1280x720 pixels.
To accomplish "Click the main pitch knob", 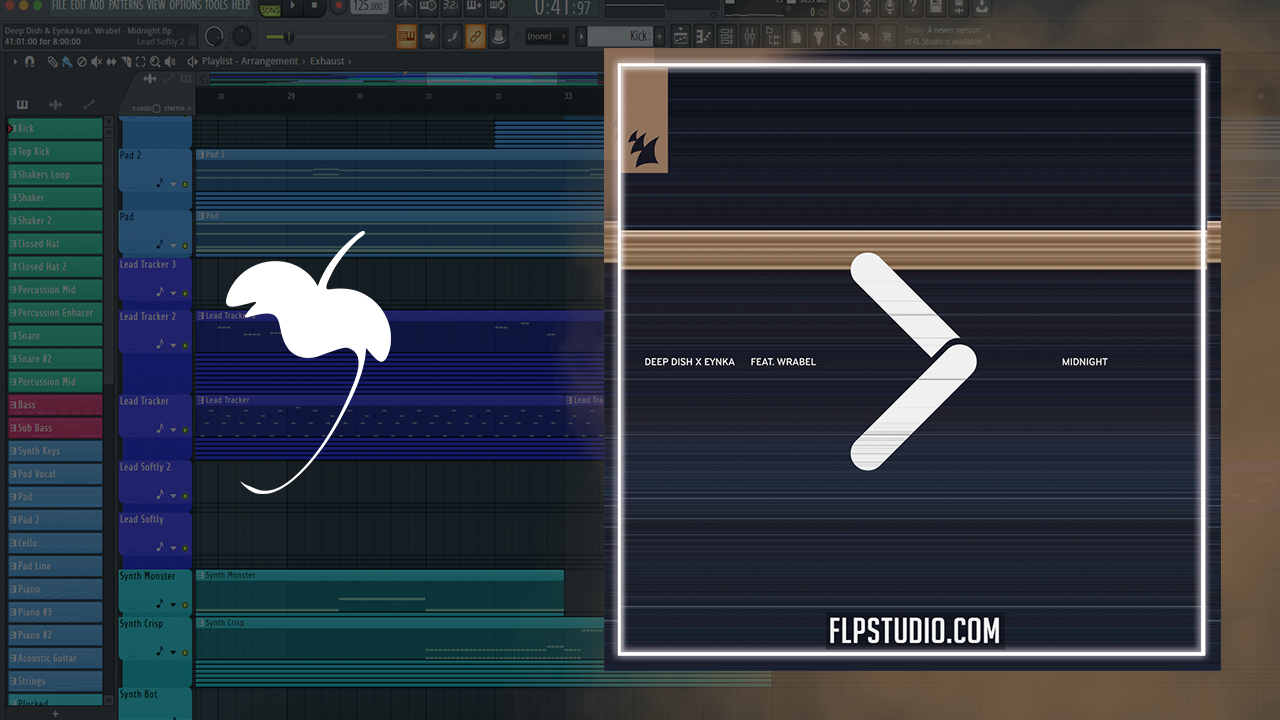I will pos(242,36).
